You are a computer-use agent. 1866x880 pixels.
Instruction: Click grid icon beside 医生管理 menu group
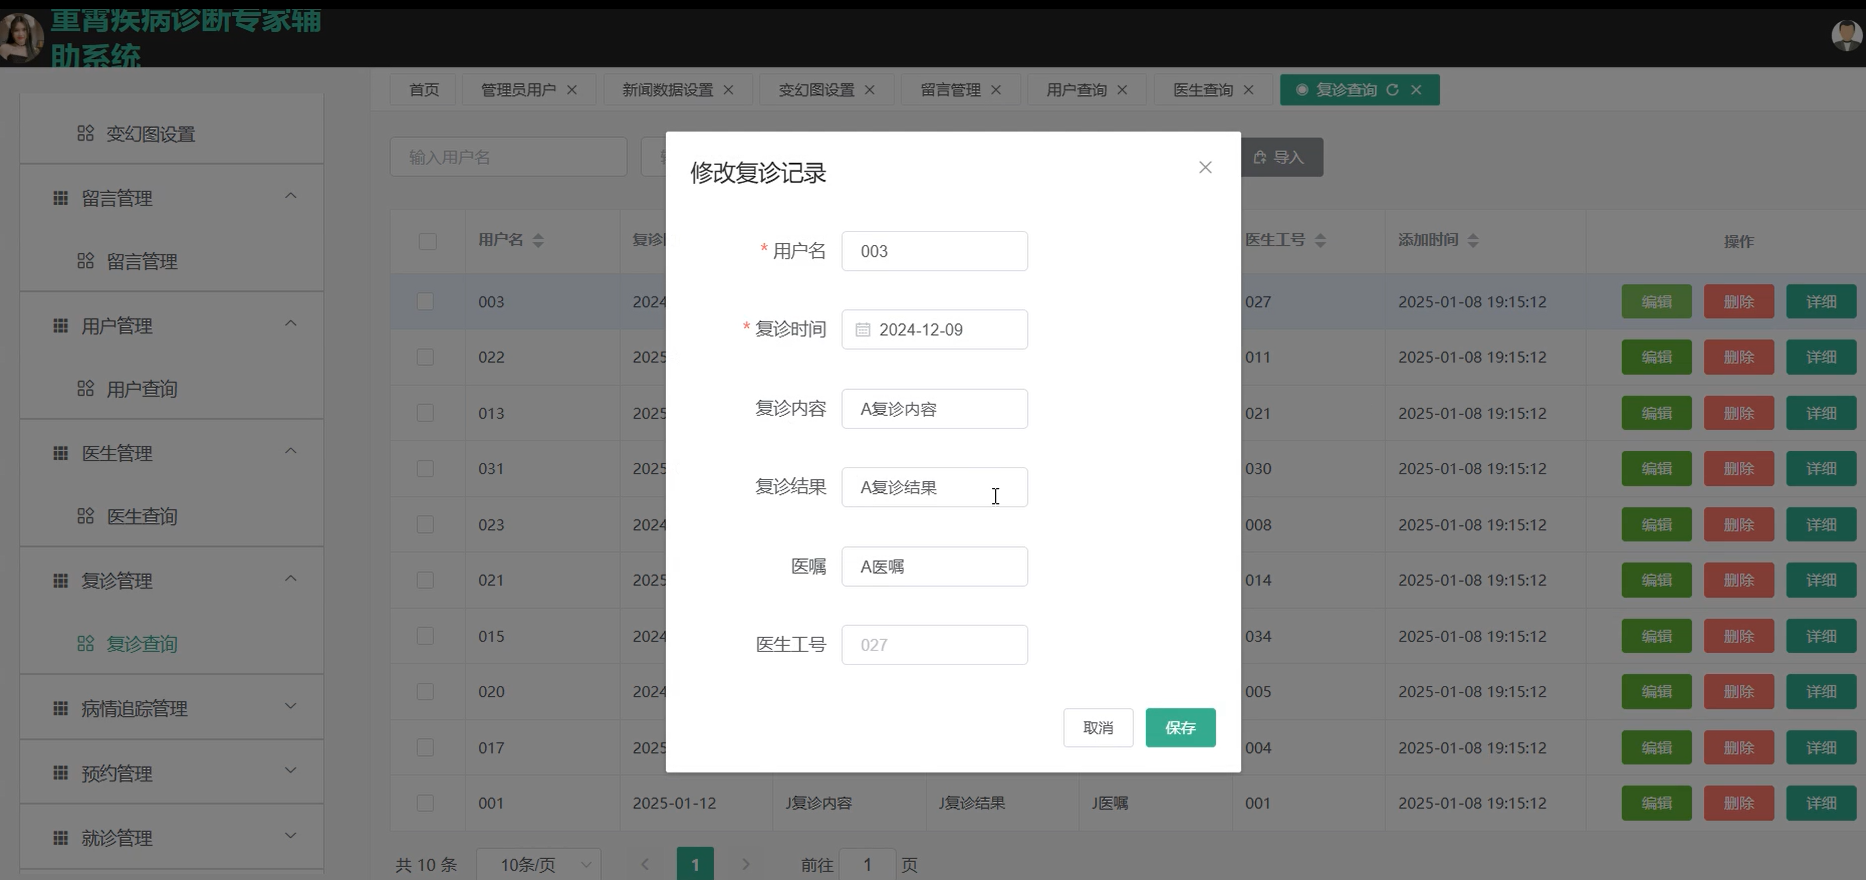[x=61, y=453]
